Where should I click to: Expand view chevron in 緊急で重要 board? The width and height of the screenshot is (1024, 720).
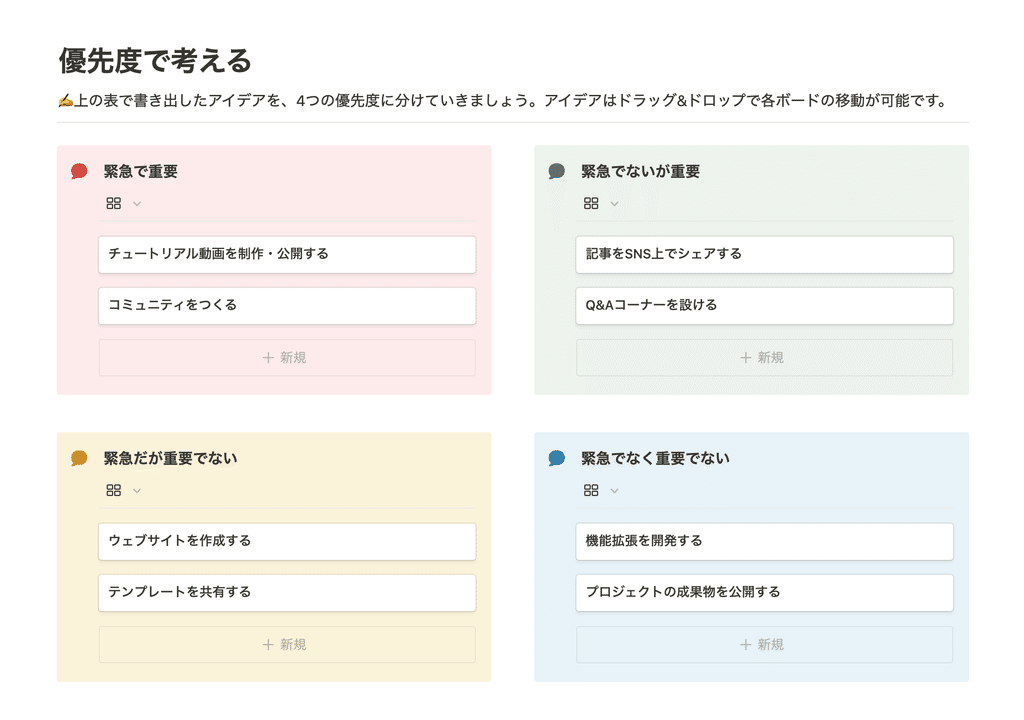136,204
